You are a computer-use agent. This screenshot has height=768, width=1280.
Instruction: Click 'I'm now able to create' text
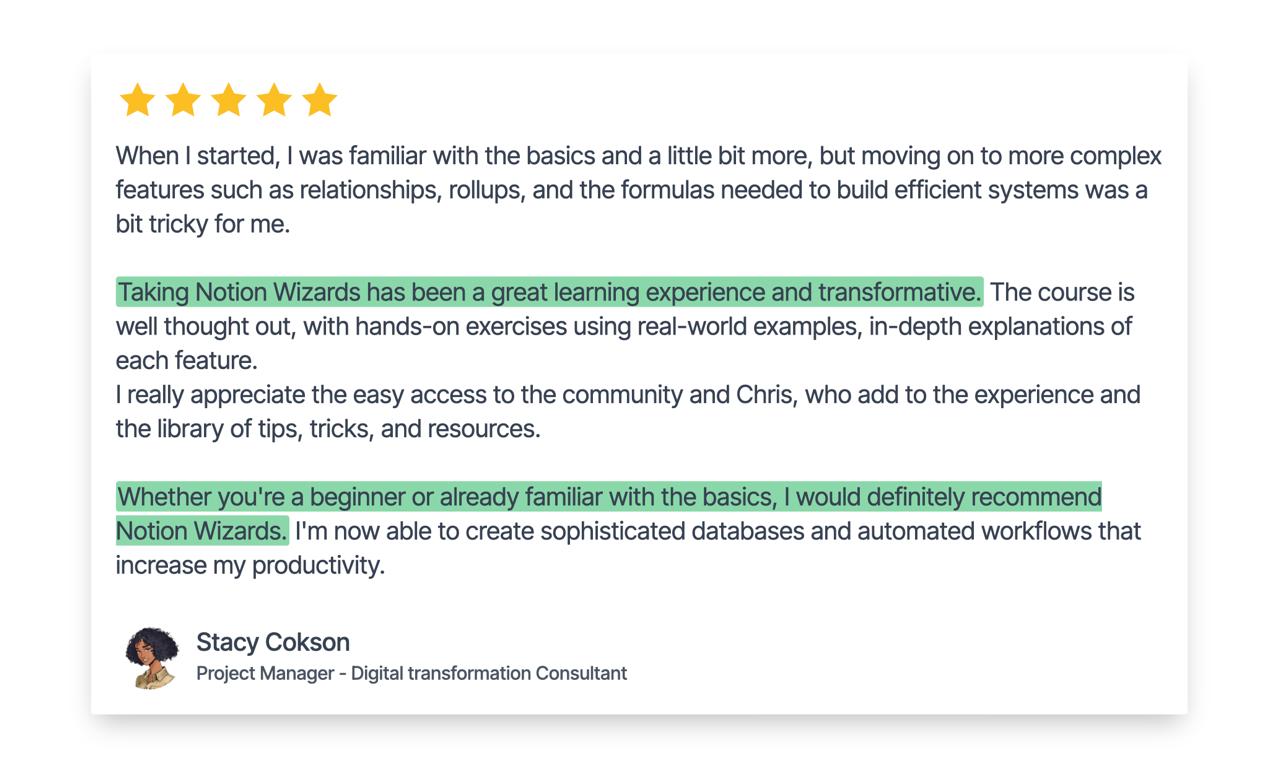pyautogui.click(x=717, y=531)
